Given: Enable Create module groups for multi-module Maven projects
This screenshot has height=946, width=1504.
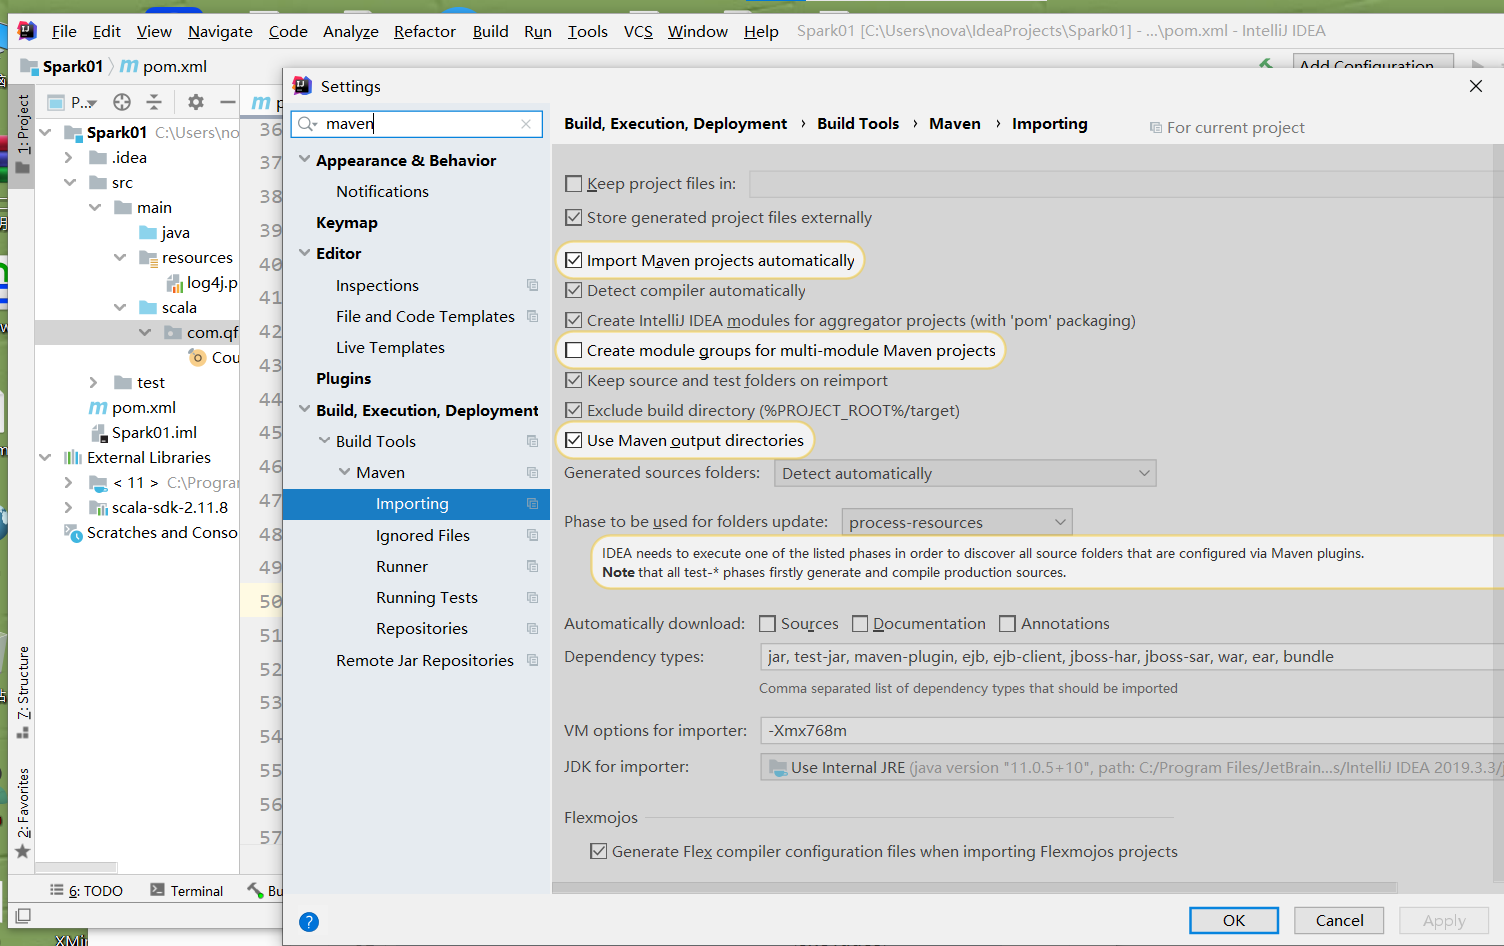Looking at the screenshot, I should pyautogui.click(x=574, y=351).
